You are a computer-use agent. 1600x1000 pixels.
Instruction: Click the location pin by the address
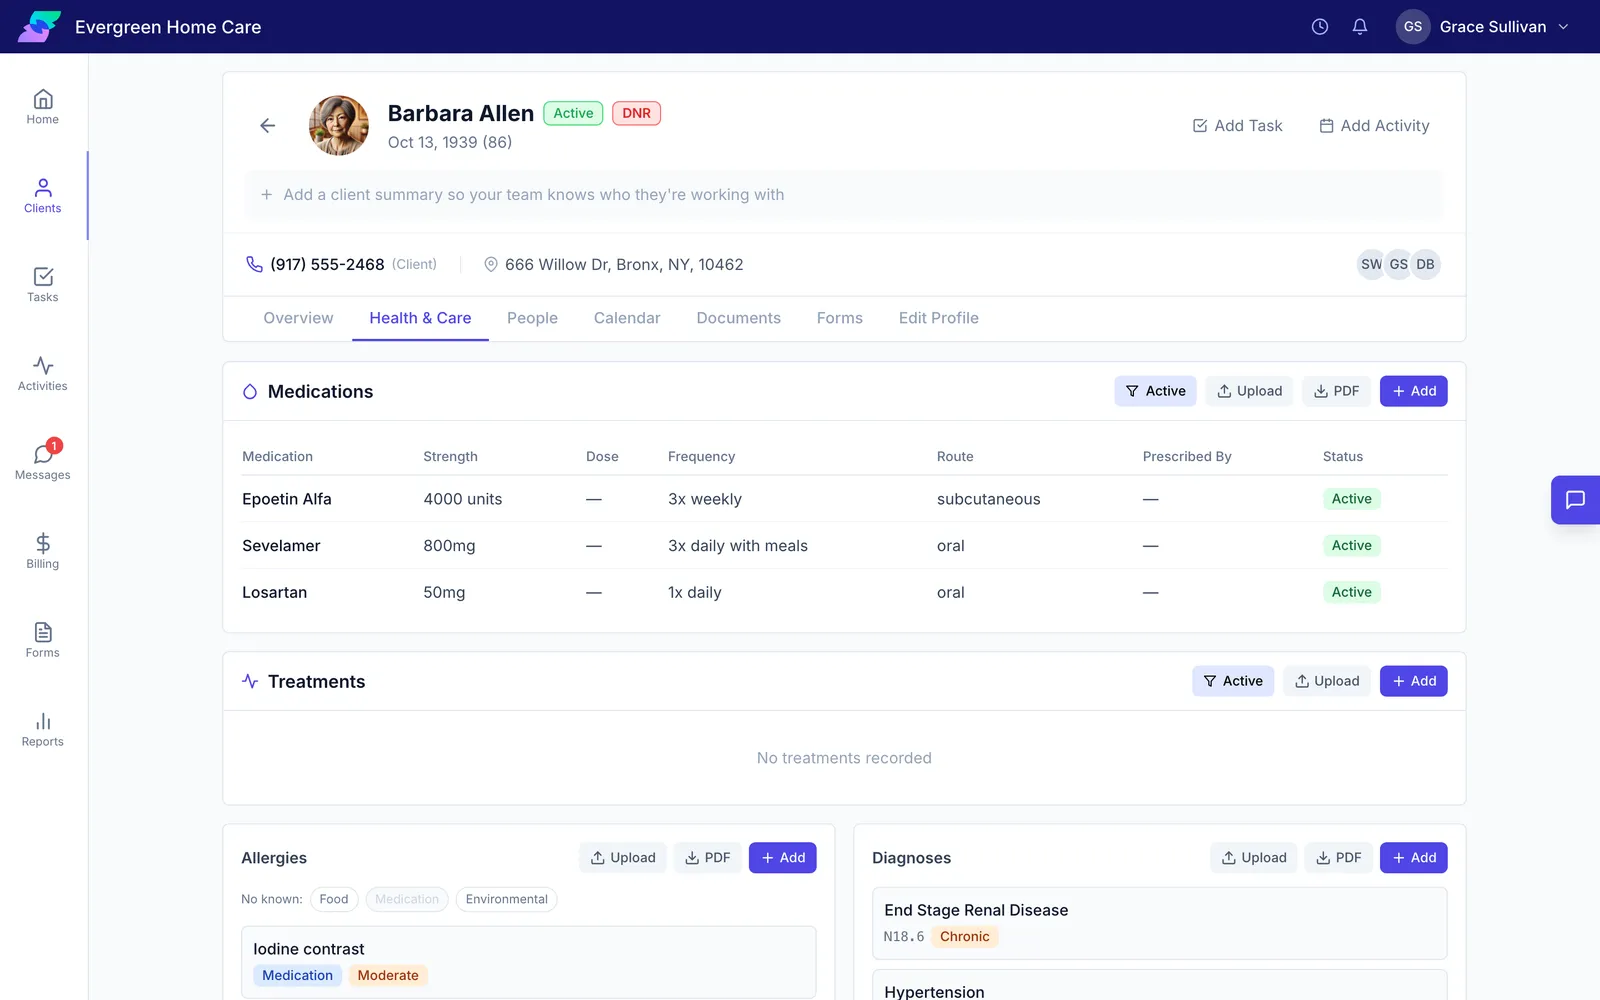(x=491, y=264)
